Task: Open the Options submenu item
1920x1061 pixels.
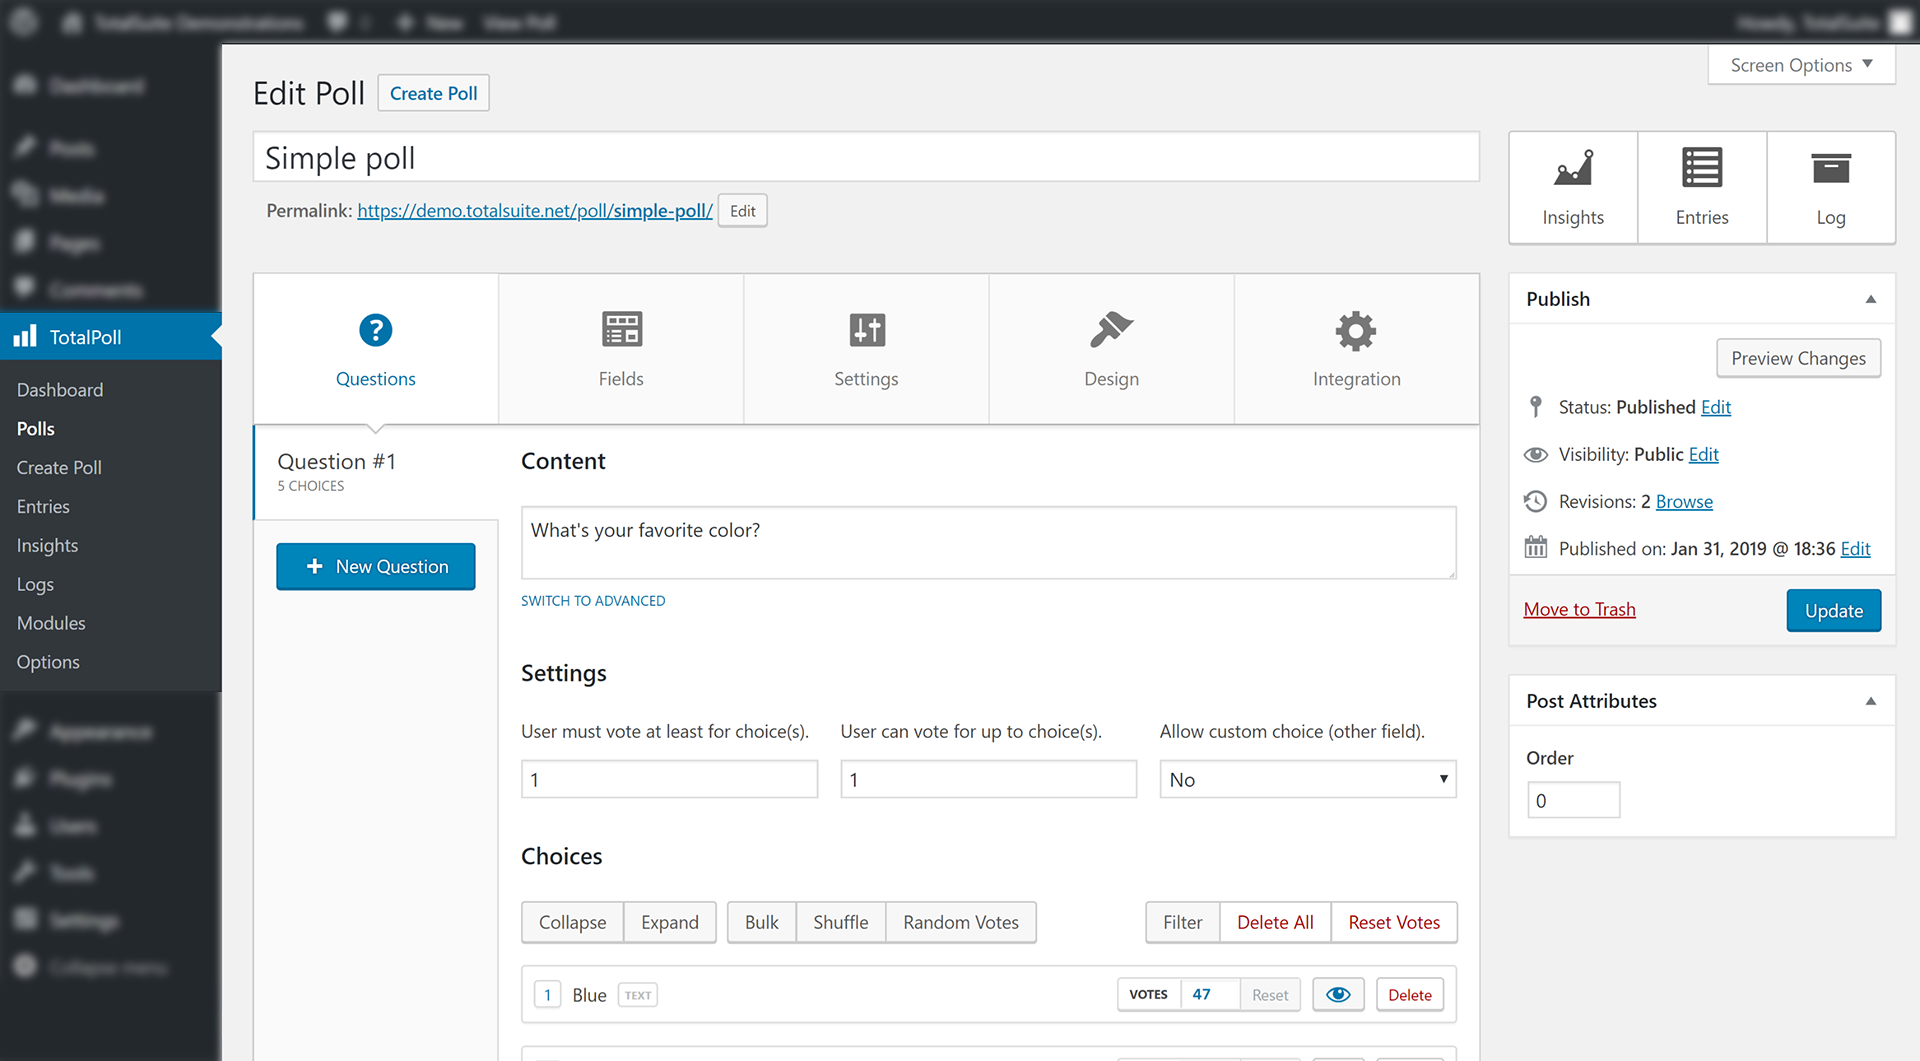Action: [x=48, y=662]
